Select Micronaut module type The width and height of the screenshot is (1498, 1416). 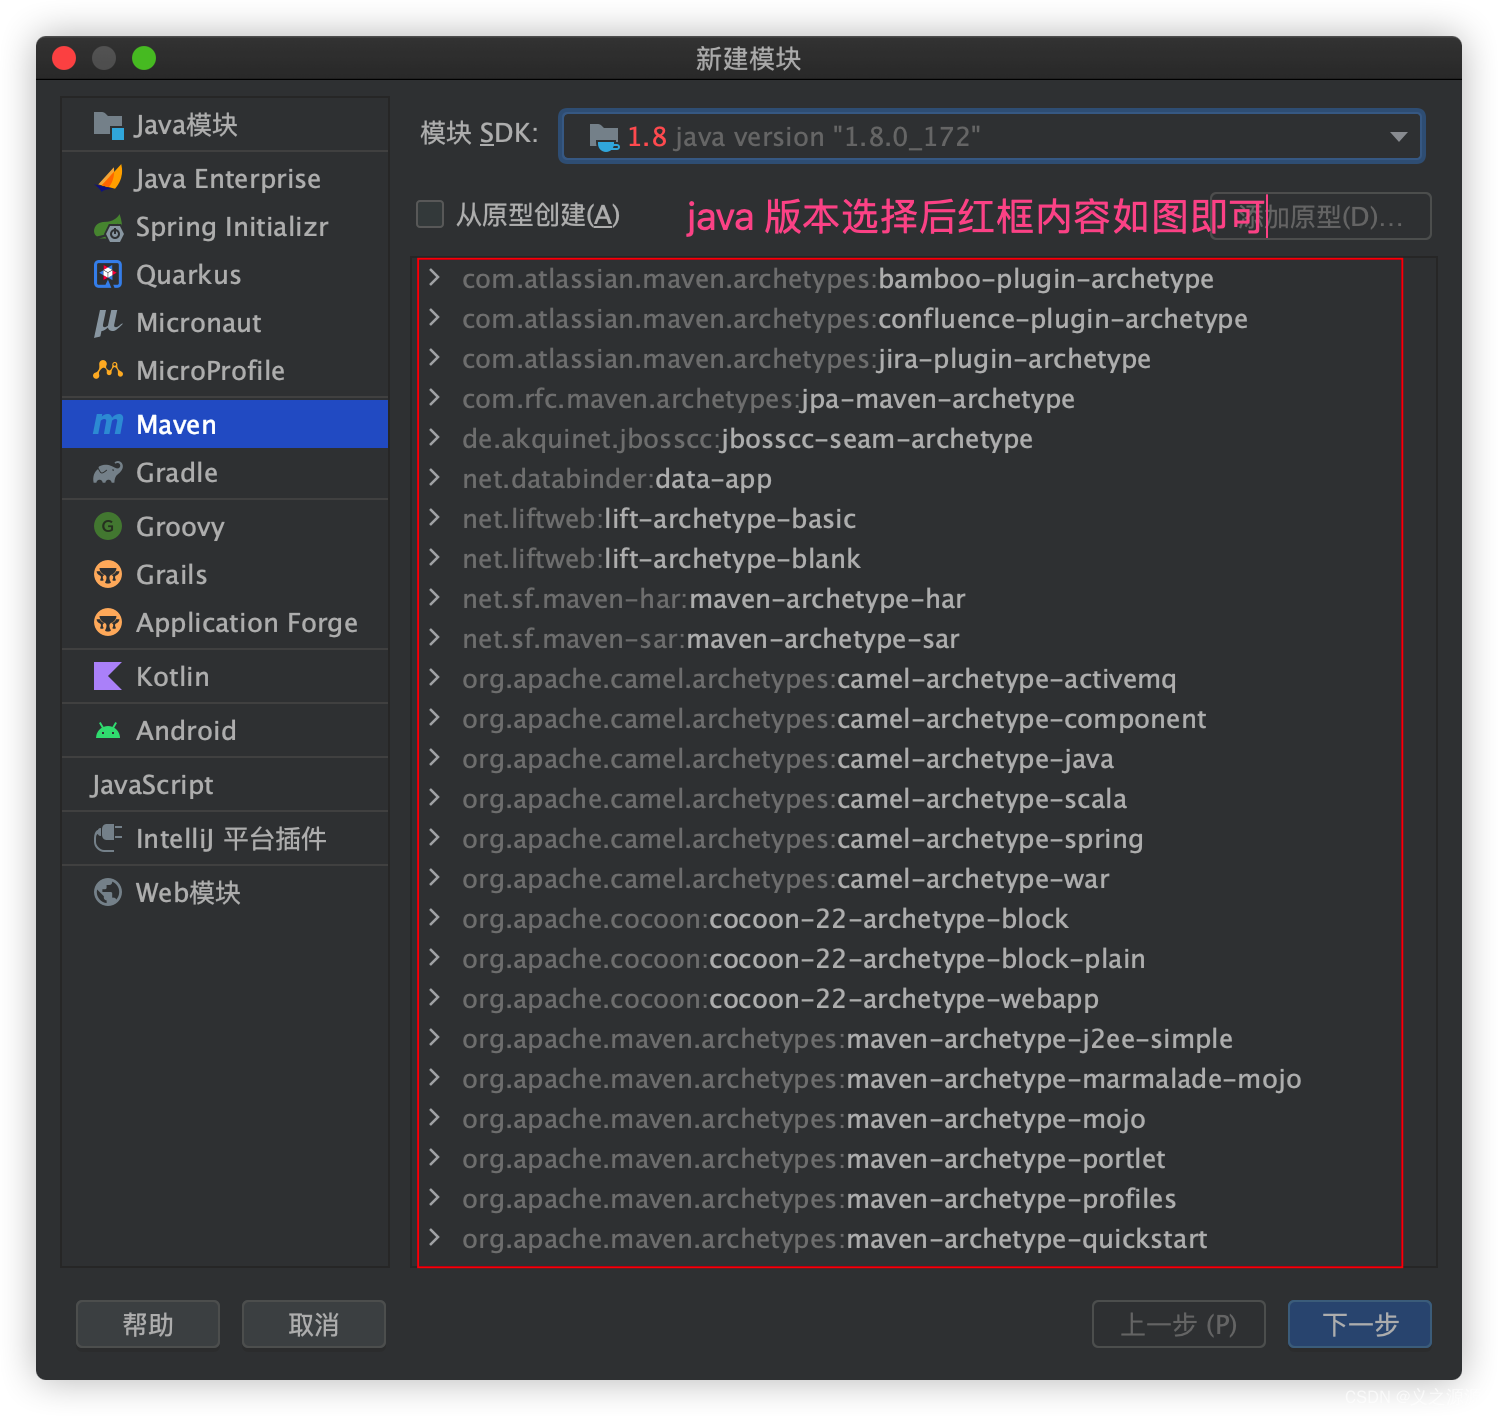click(x=225, y=322)
